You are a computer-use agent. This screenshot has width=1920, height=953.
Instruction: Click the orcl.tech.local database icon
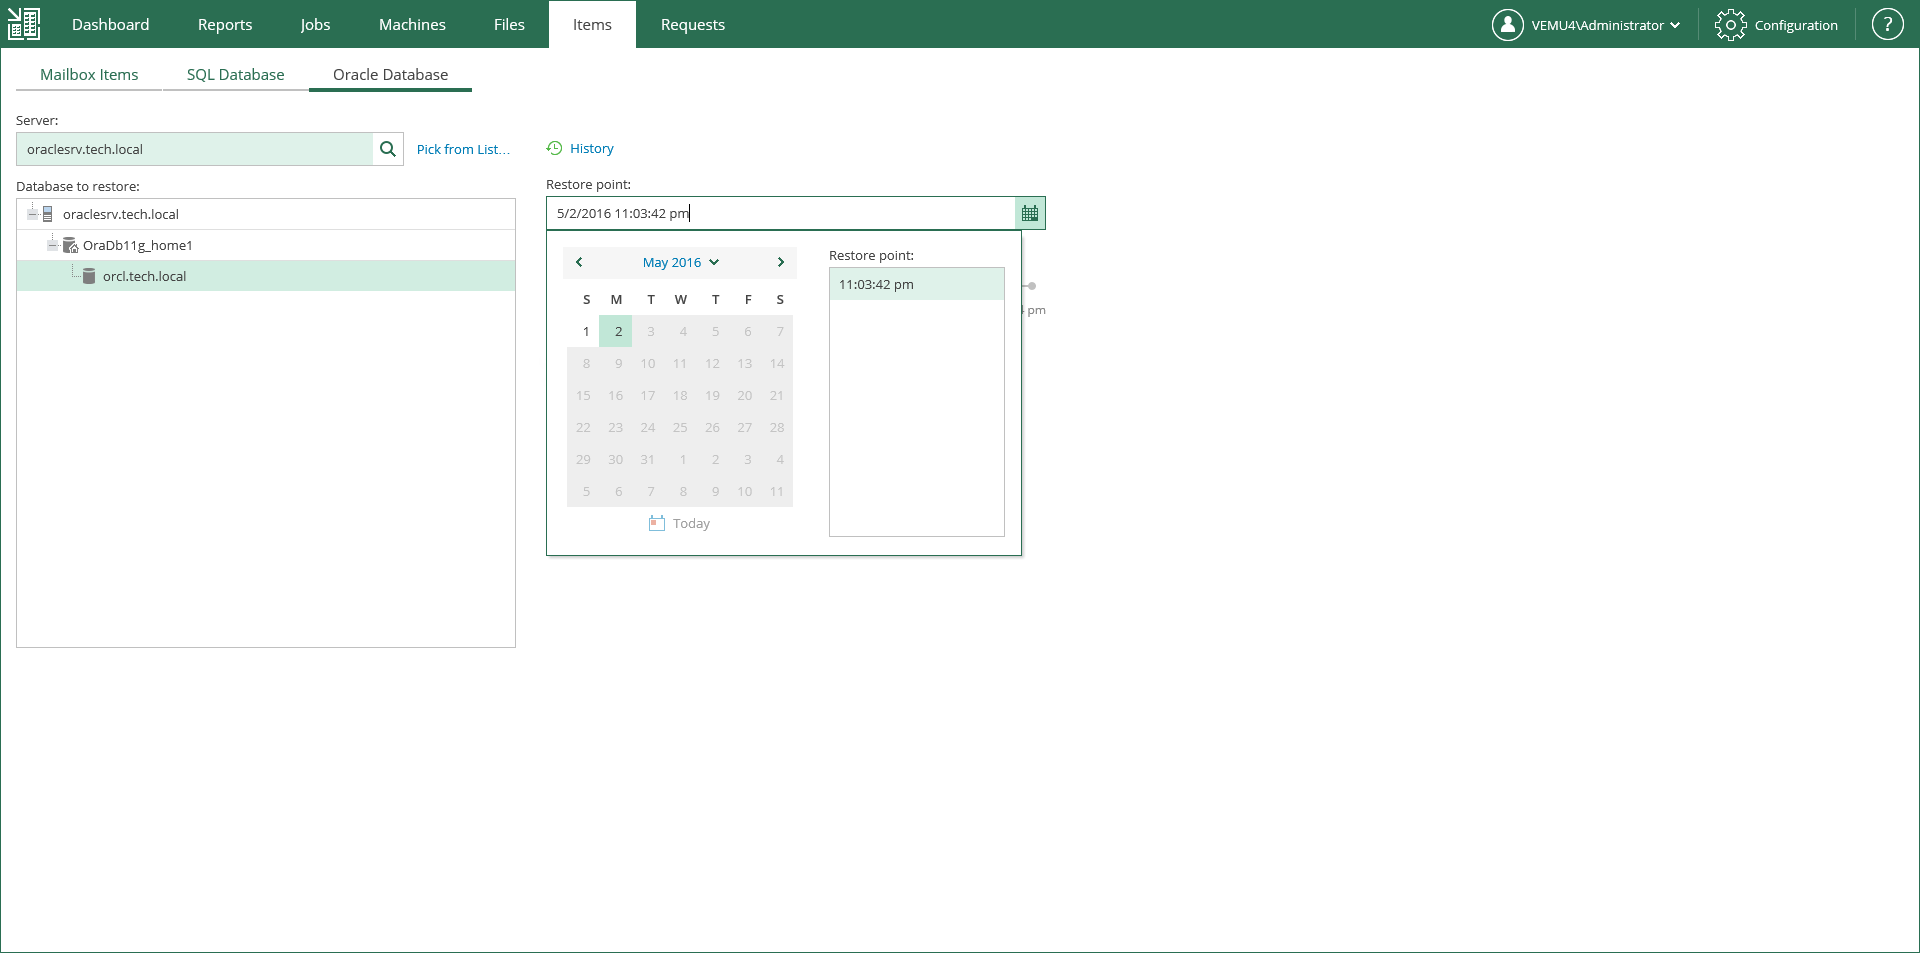click(89, 276)
